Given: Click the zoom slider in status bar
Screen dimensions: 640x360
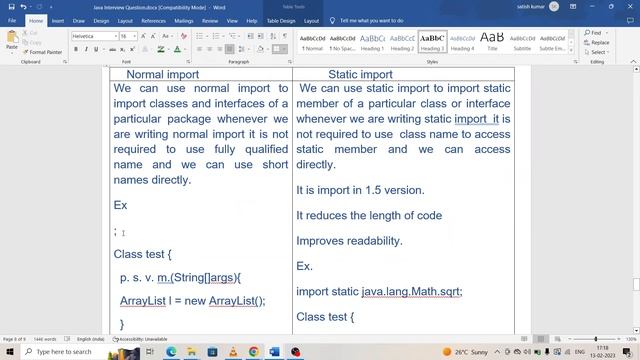Looking at the screenshot, I should click(x=596, y=339).
